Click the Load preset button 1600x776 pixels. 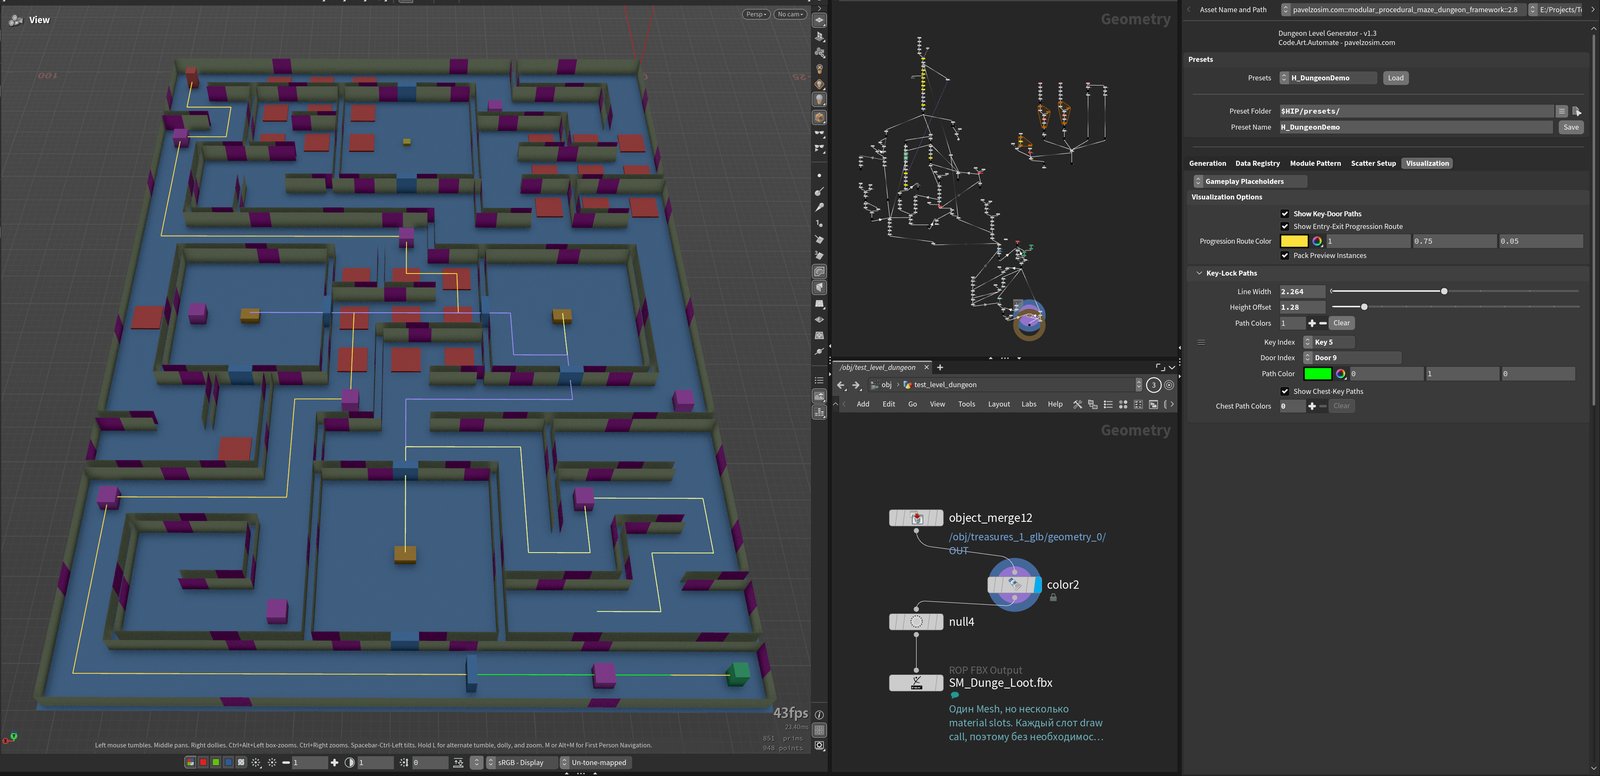click(1395, 78)
